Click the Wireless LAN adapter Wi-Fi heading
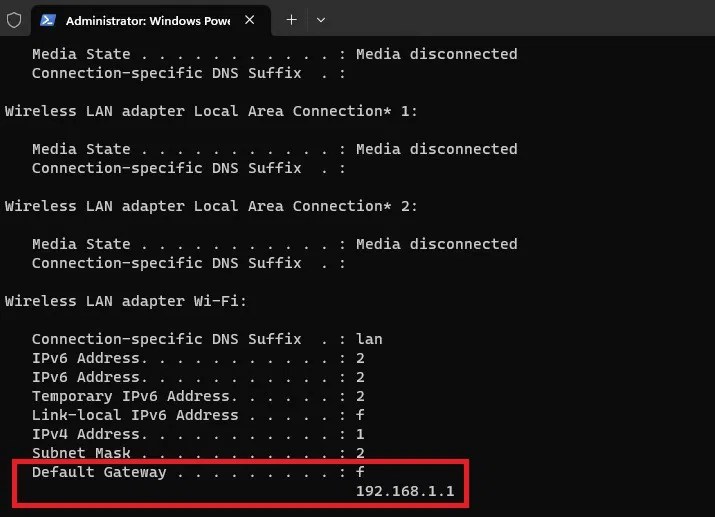The width and height of the screenshot is (715, 517). click(126, 301)
